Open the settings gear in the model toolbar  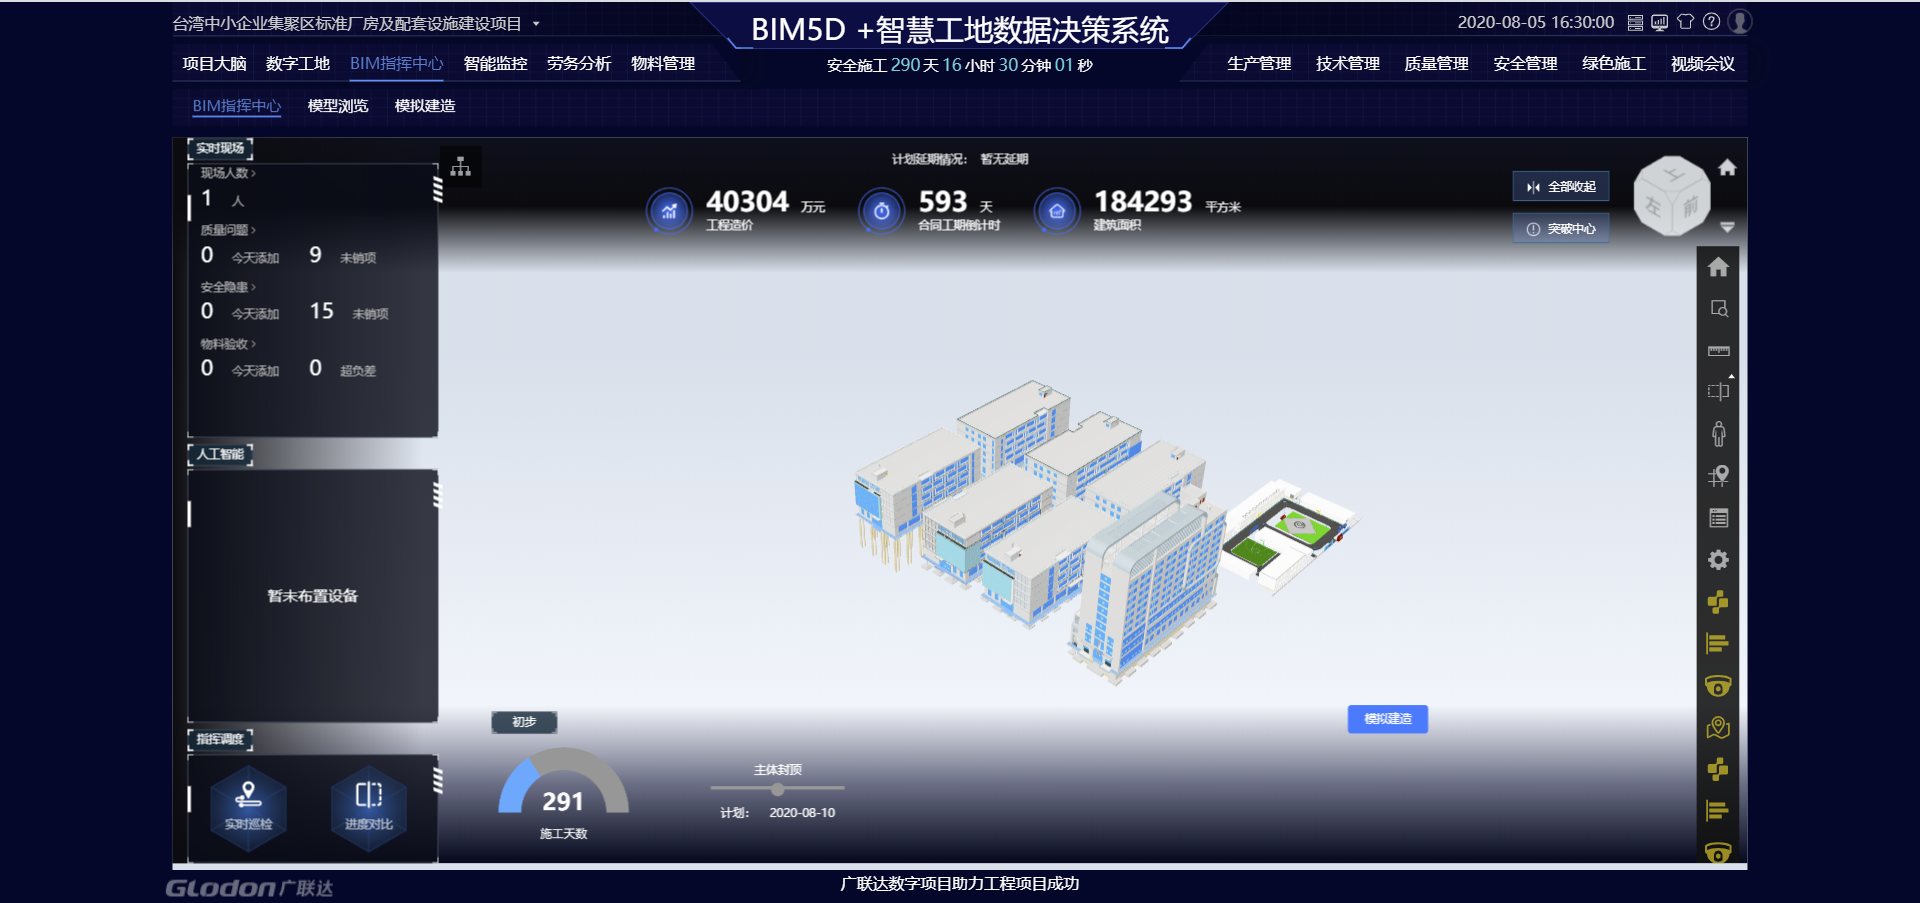(1718, 560)
